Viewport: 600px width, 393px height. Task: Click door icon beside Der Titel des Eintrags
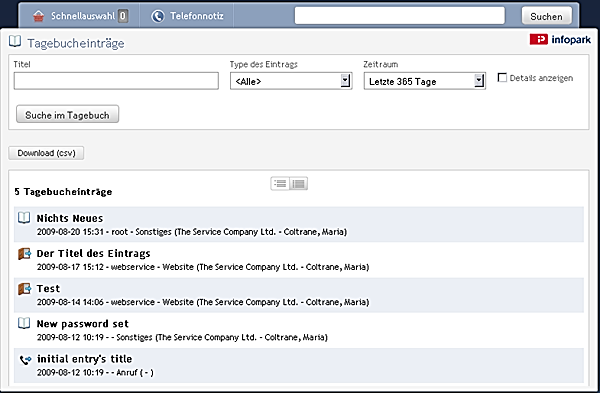24,254
